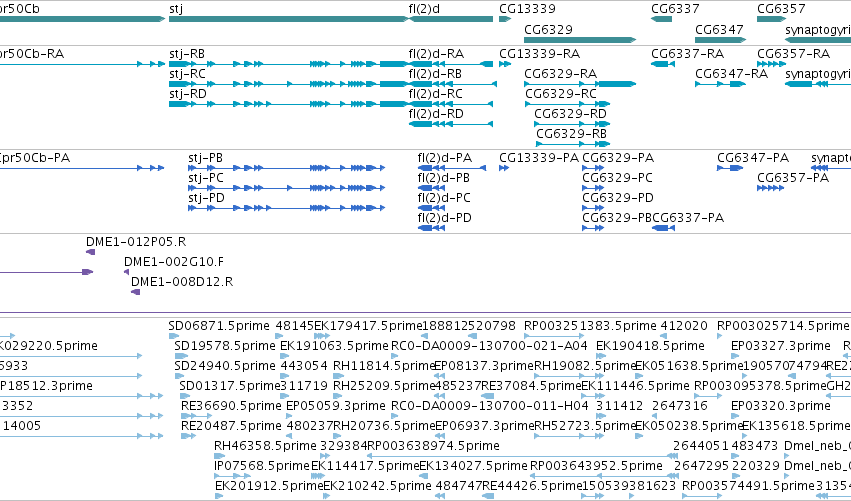Click the stj-RC transcript label
Viewport: 851px width, 501px height.
(x=187, y=74)
